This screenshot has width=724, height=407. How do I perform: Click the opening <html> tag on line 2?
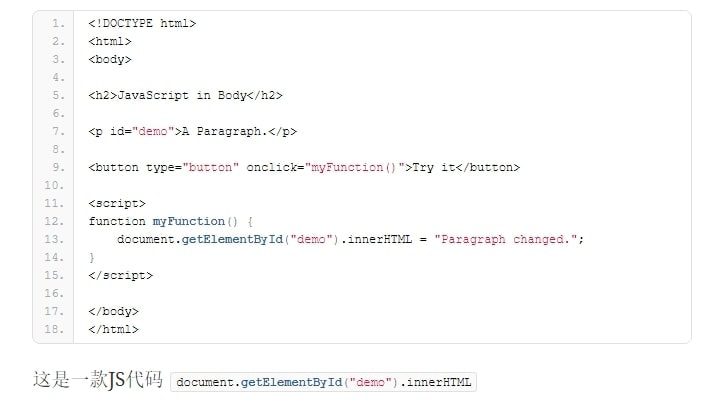(110, 41)
